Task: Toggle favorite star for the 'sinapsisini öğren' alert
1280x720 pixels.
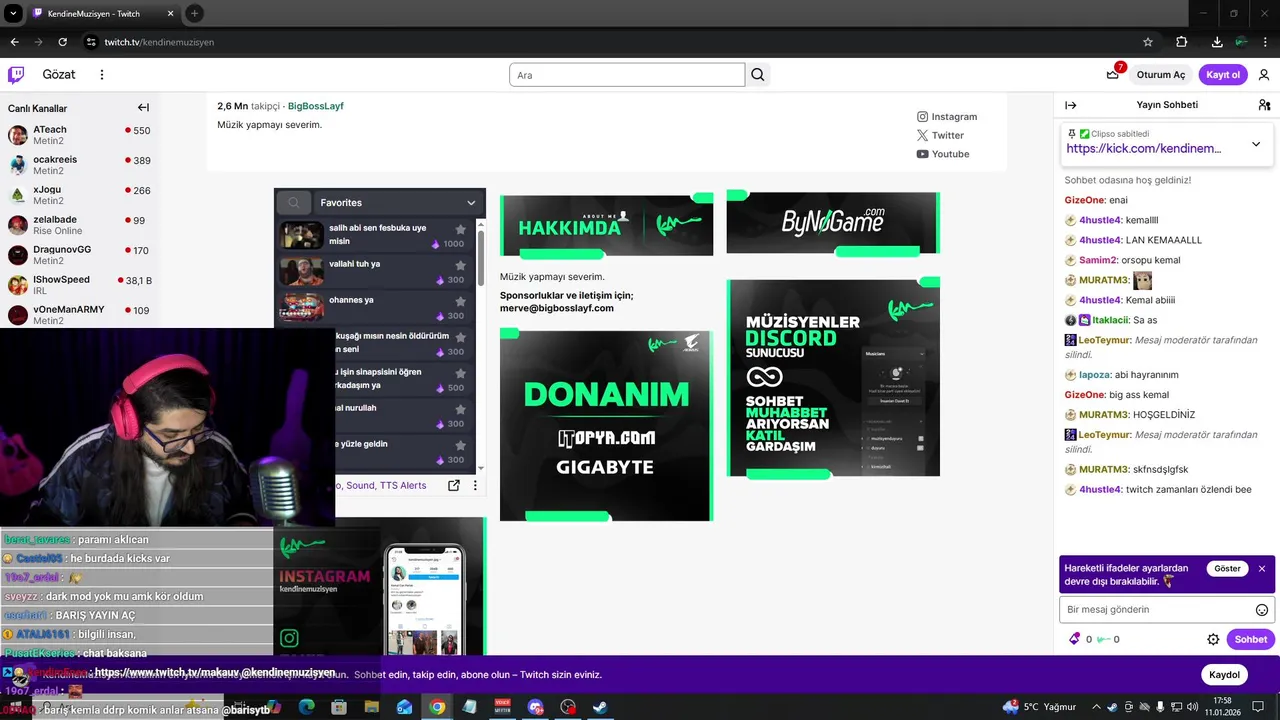Action: [x=460, y=373]
